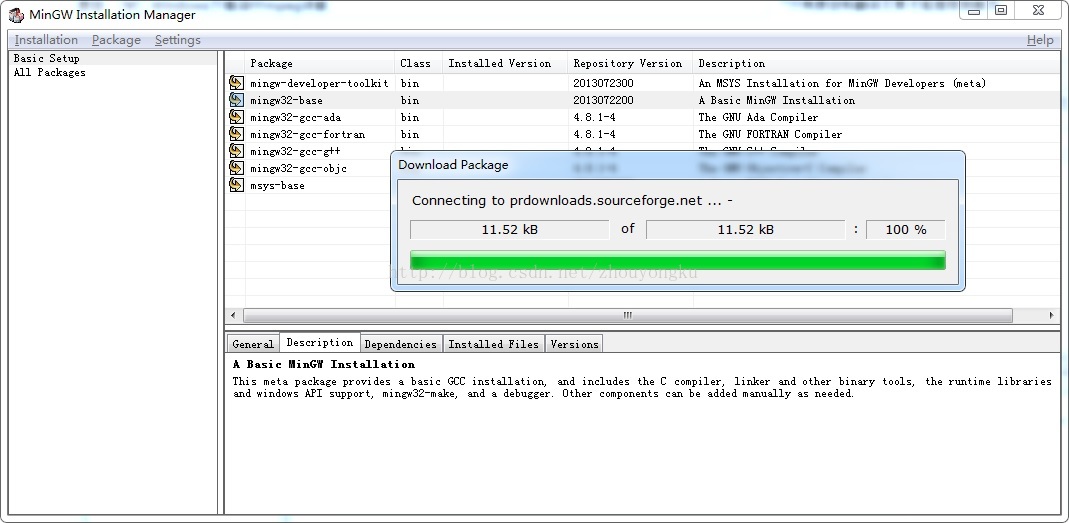
Task: Click 'The GNU FORTRAN Compiler' description cell
Action: pyautogui.click(x=770, y=134)
